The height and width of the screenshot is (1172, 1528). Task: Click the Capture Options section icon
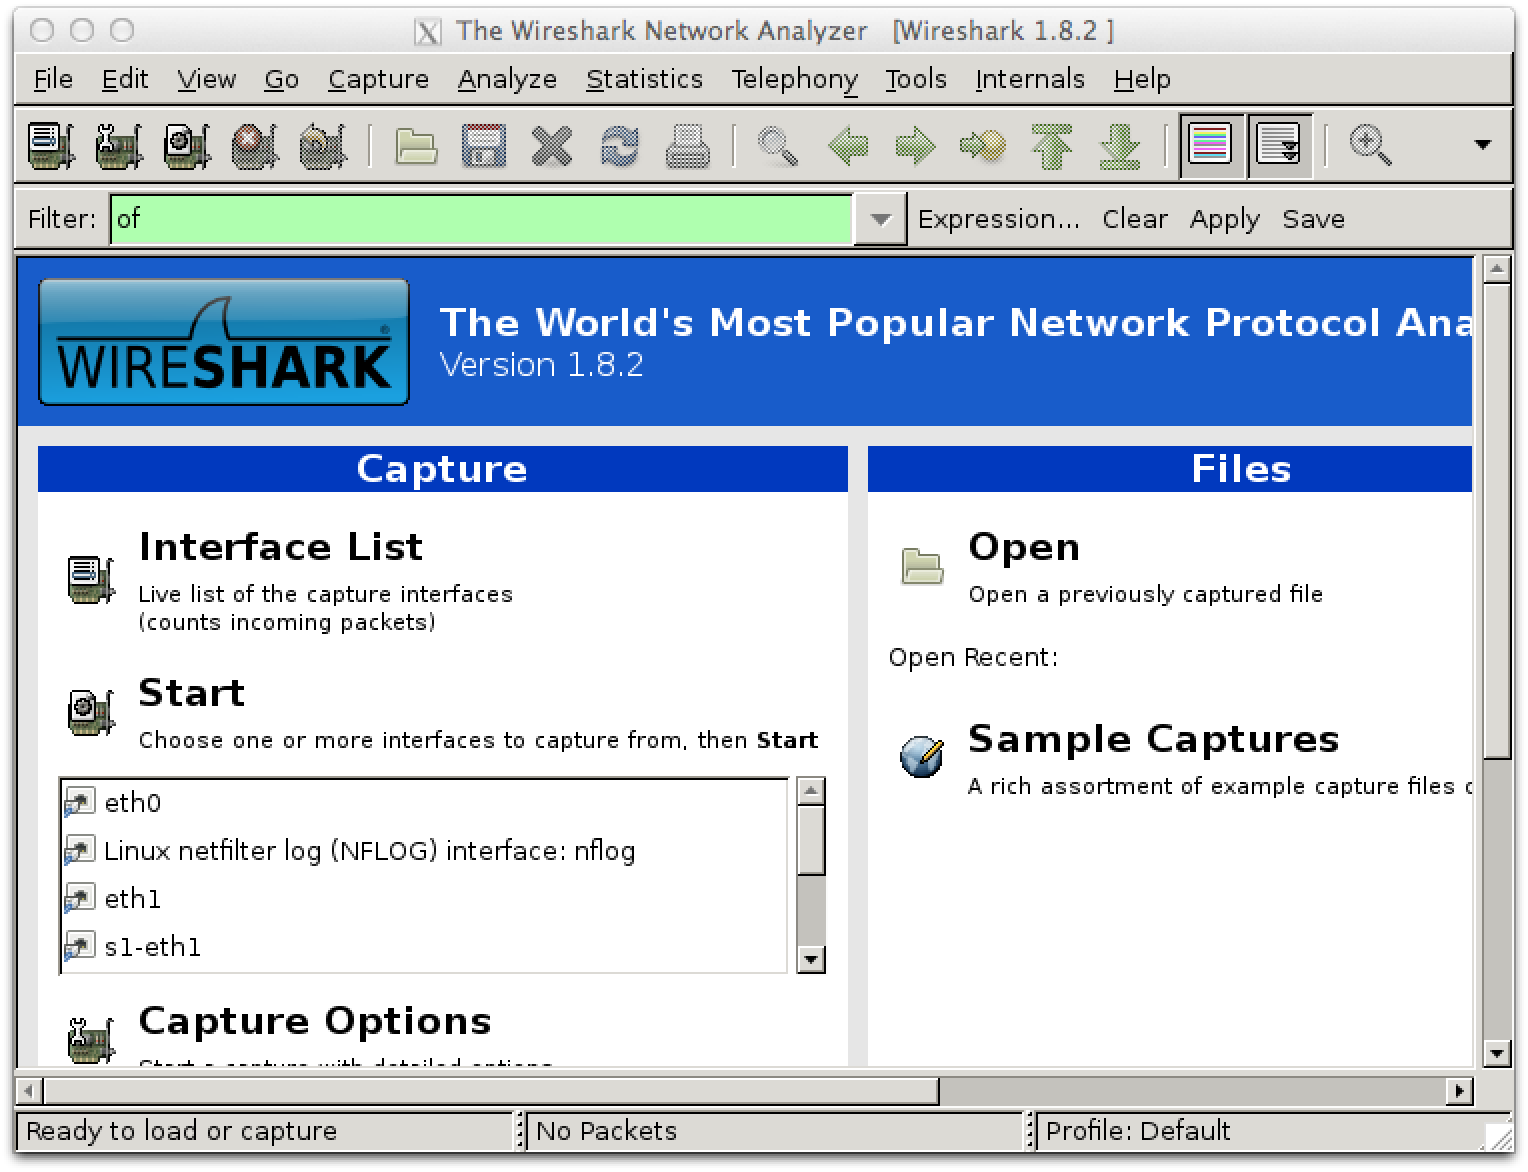(91, 1039)
